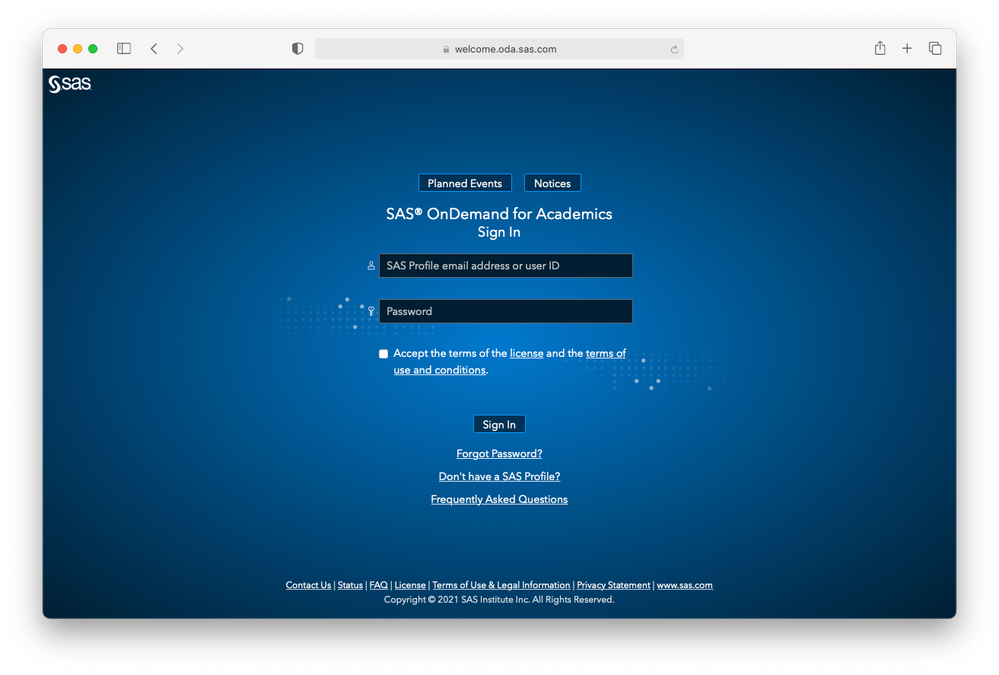The image size is (999, 675).
Task: Click the welcome.oda.sas.com address bar
Action: click(x=499, y=49)
